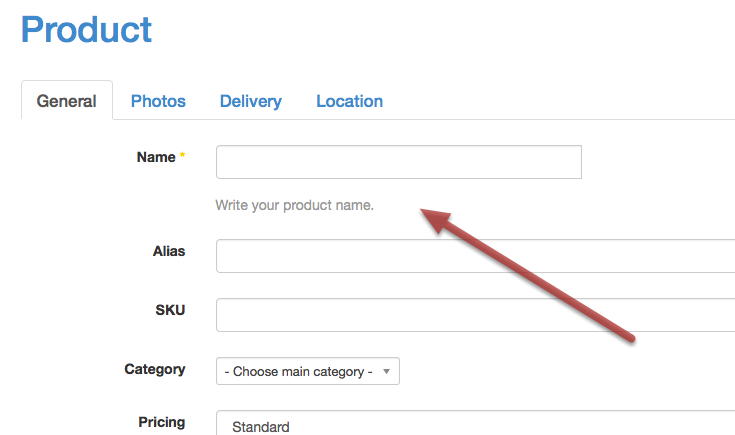The image size is (735, 435).
Task: Open the Choose main category dropdown
Action: 308,371
